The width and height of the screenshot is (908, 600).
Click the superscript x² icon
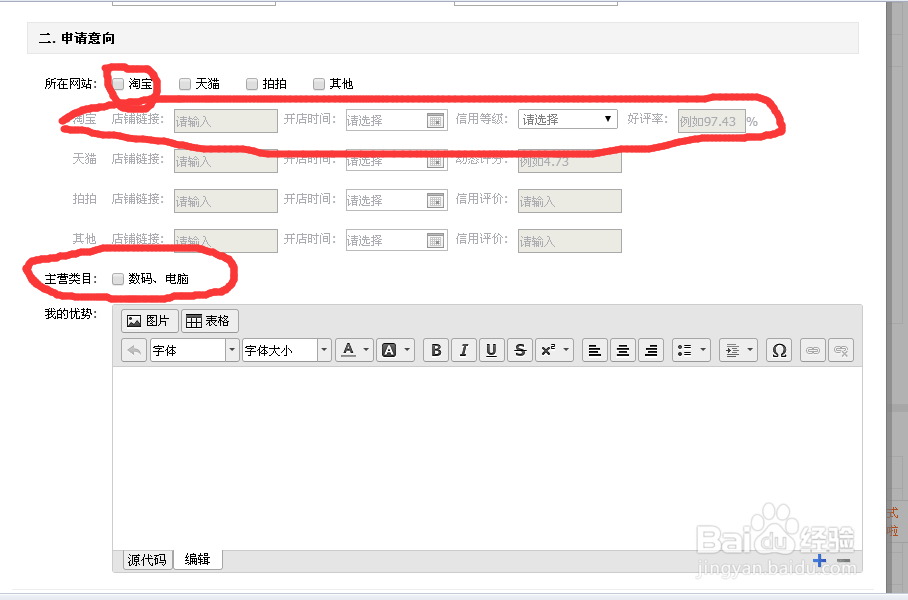pos(548,350)
